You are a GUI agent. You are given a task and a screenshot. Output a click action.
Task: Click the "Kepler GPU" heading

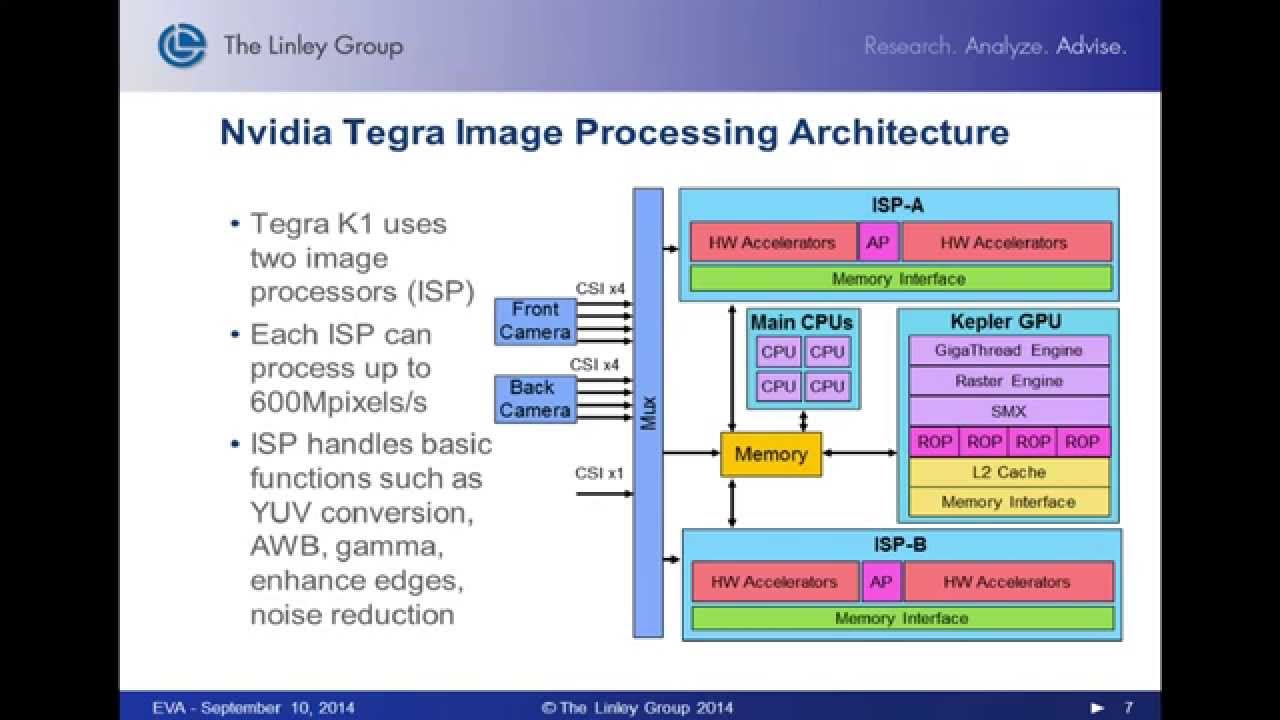tap(1007, 322)
